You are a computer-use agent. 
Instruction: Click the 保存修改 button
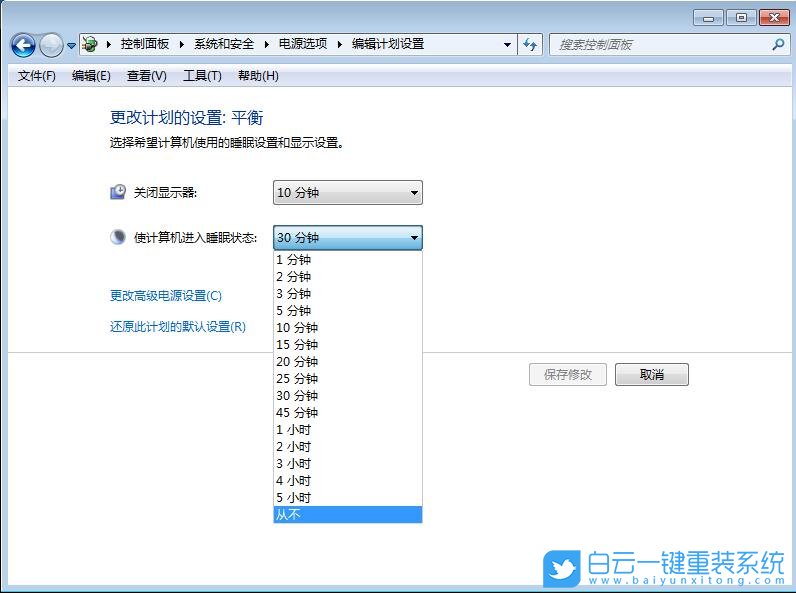[568, 375]
